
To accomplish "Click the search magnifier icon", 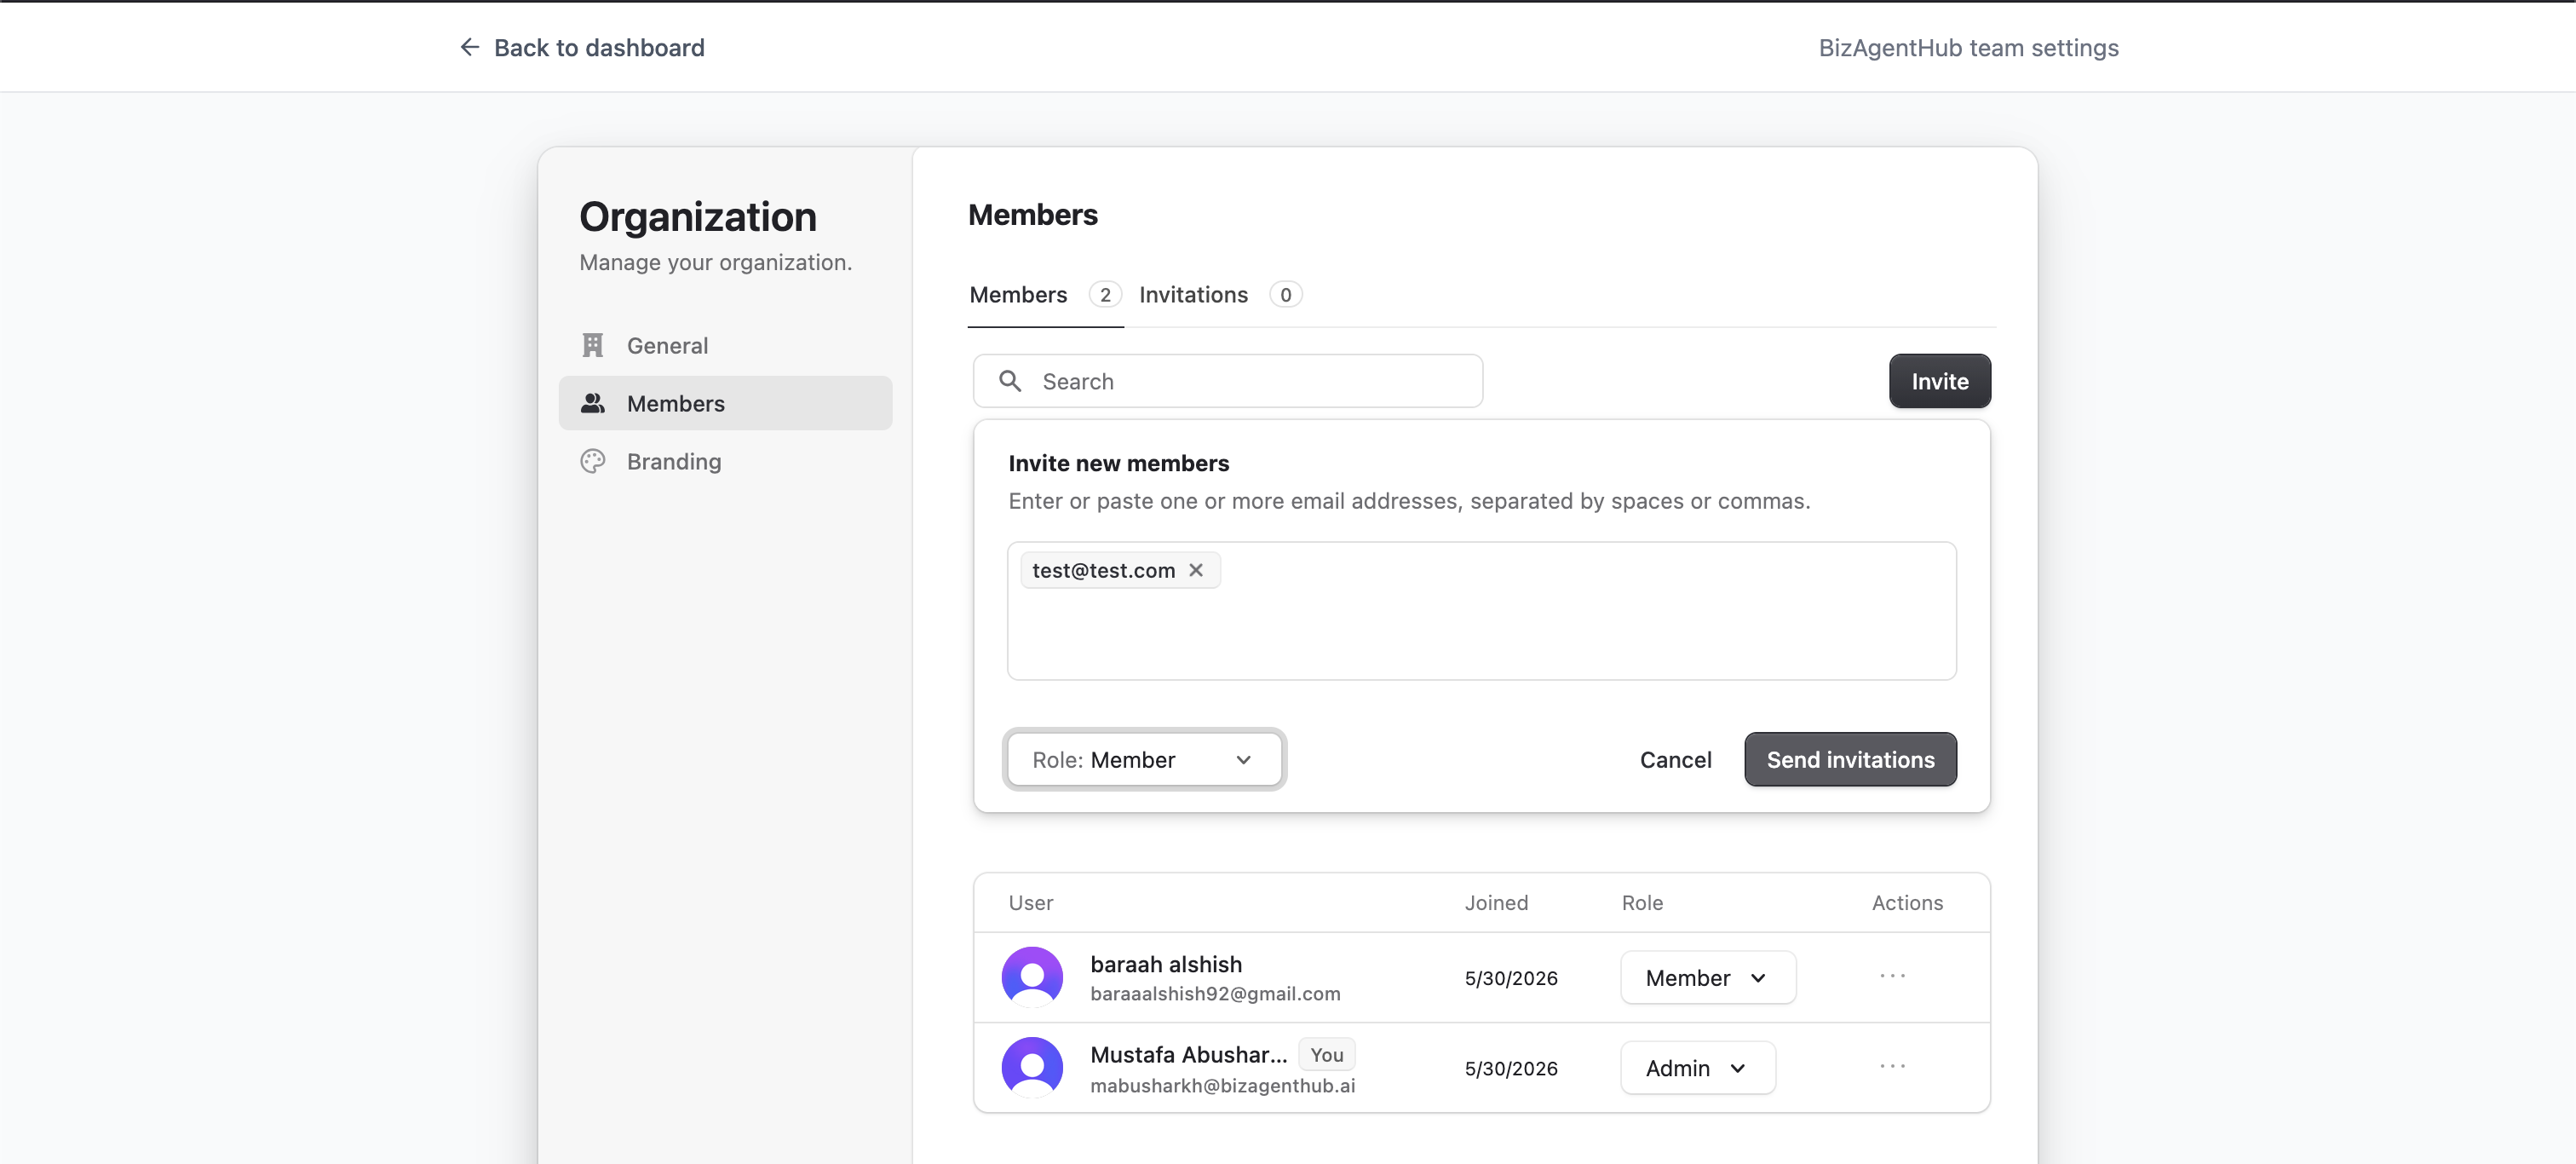I will click(x=1010, y=381).
